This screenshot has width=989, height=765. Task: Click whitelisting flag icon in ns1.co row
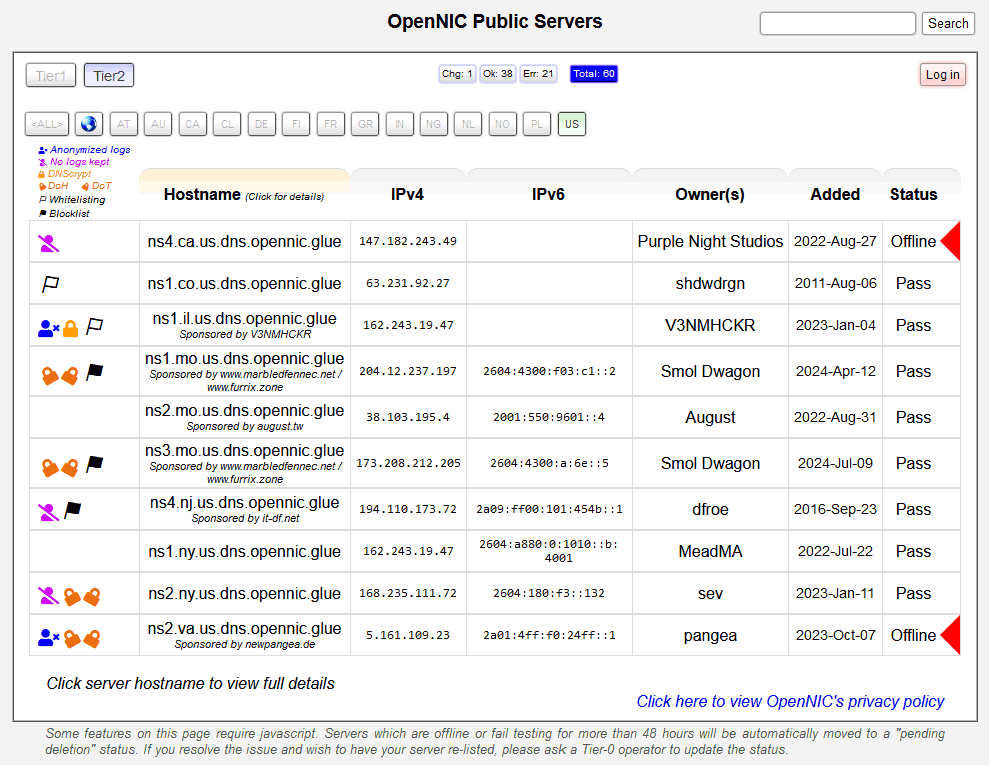[x=50, y=284]
